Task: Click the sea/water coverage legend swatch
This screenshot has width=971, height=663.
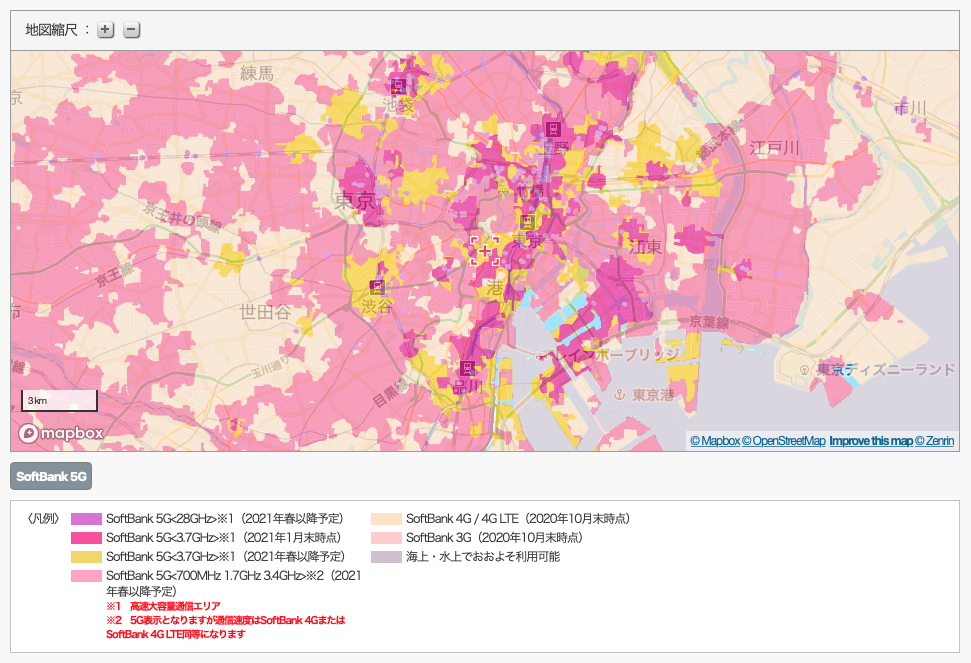Action: tap(386, 557)
